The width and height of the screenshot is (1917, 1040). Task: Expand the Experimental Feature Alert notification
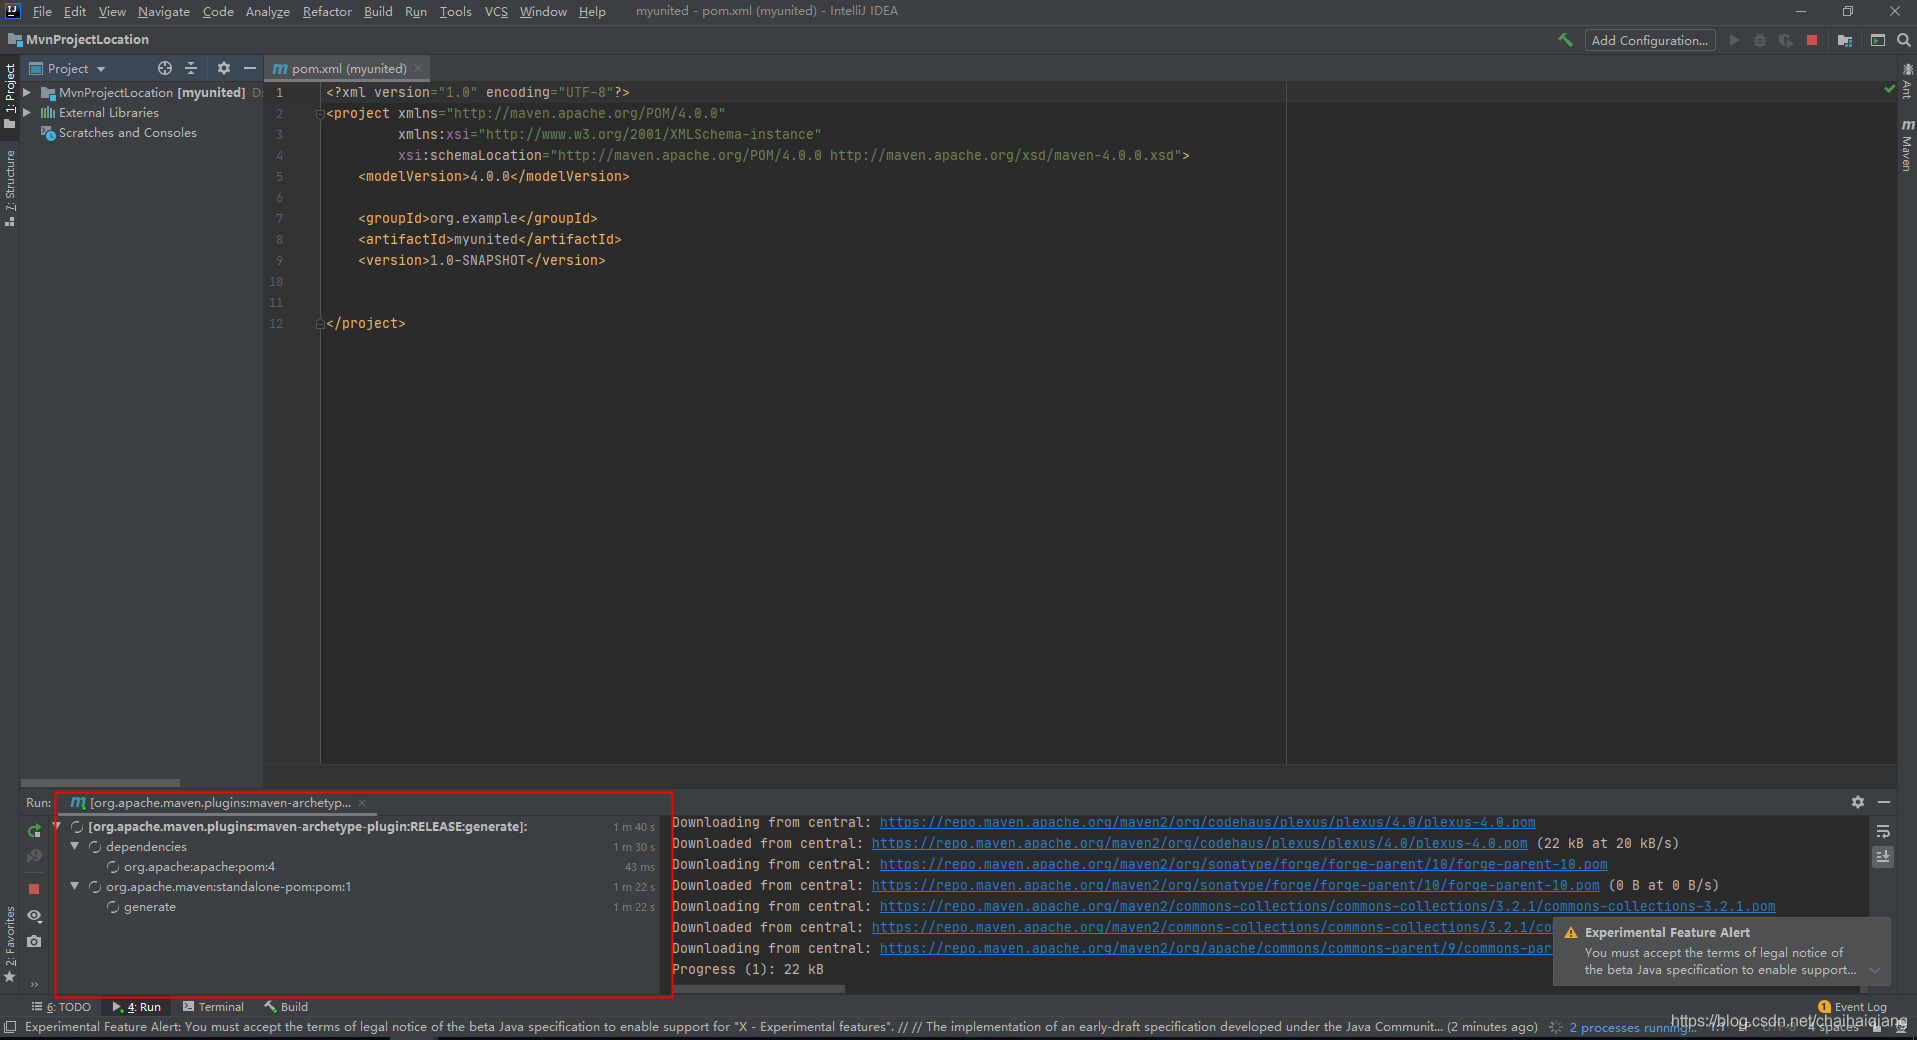pos(1875,970)
